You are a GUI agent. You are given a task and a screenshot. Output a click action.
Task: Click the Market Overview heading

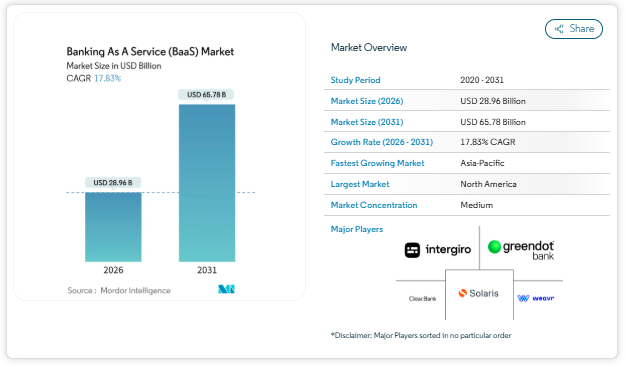coord(369,48)
